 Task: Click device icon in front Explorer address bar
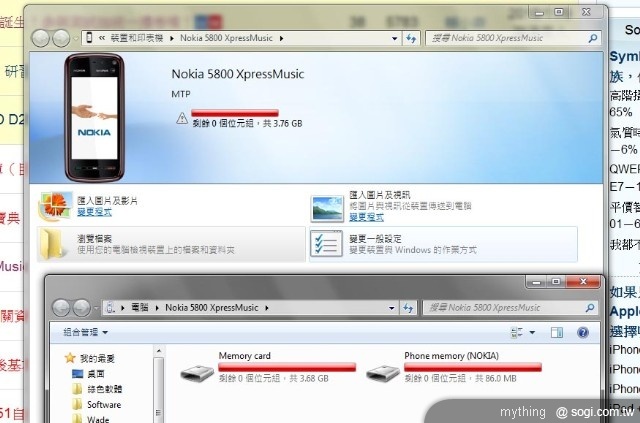(110, 307)
